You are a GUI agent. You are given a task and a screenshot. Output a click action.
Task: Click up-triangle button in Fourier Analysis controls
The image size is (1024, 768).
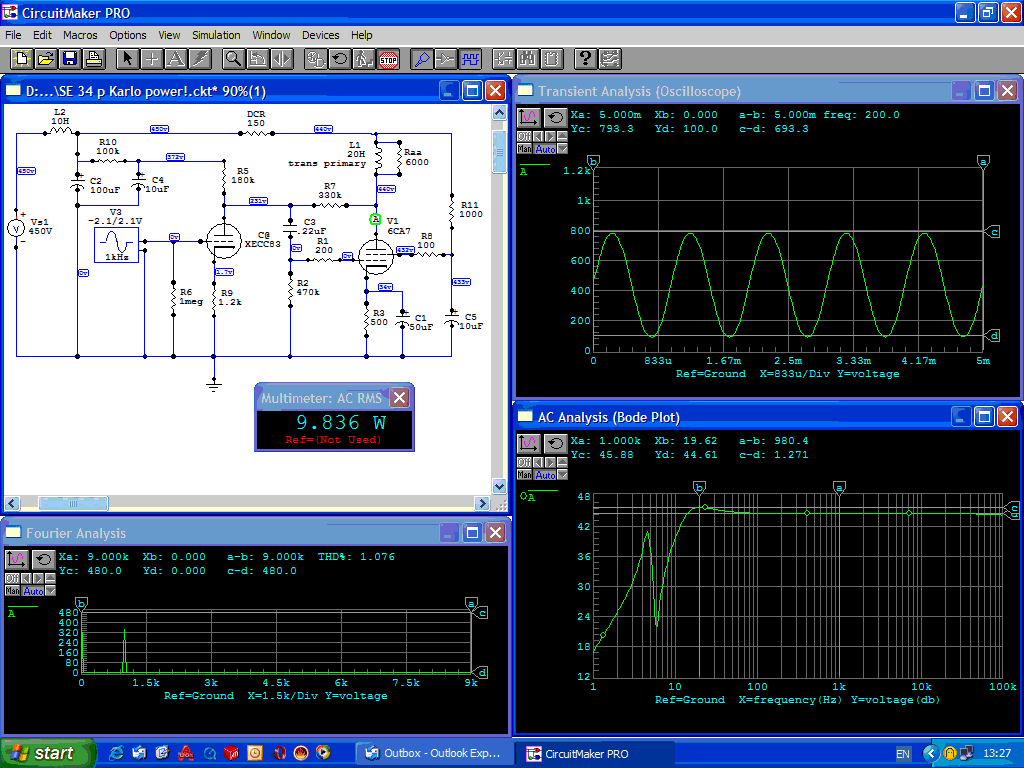pyautogui.click(x=50, y=579)
